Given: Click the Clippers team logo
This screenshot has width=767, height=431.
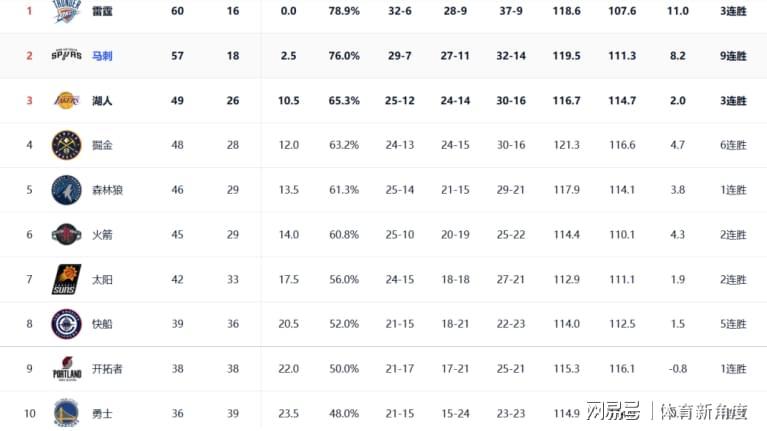Looking at the screenshot, I should [67, 324].
